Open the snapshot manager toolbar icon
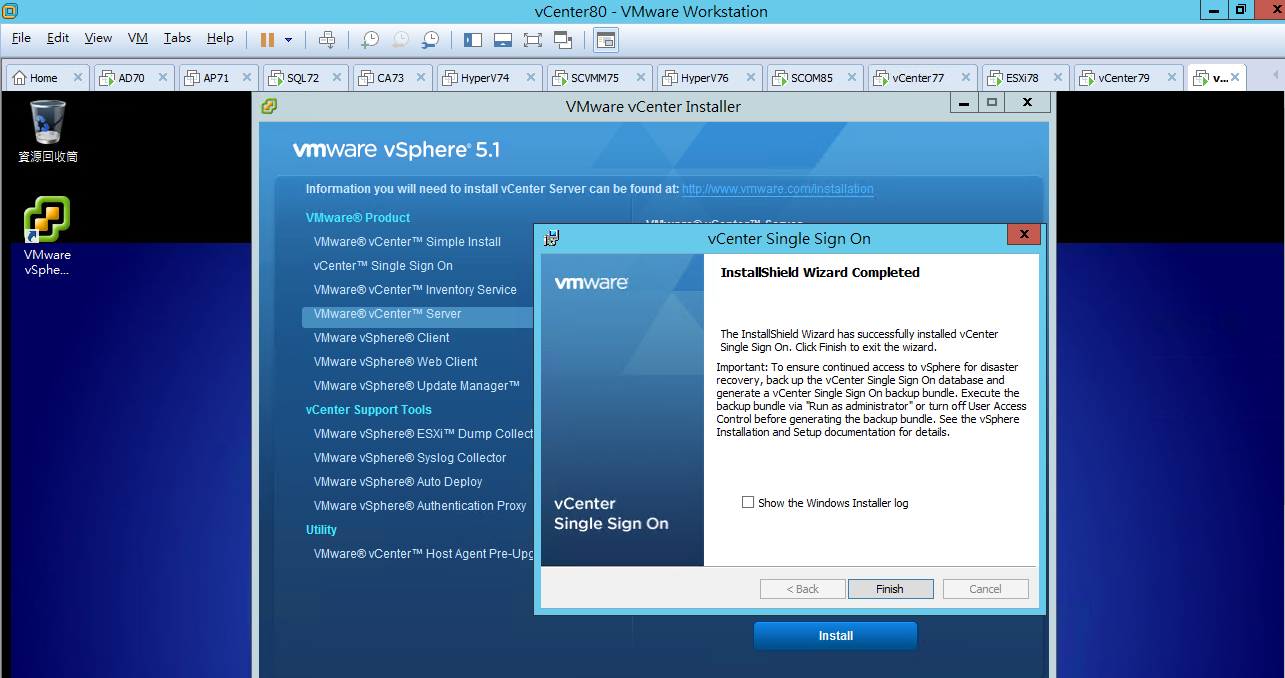Screen dimensions: 1285x678 click(x=430, y=40)
